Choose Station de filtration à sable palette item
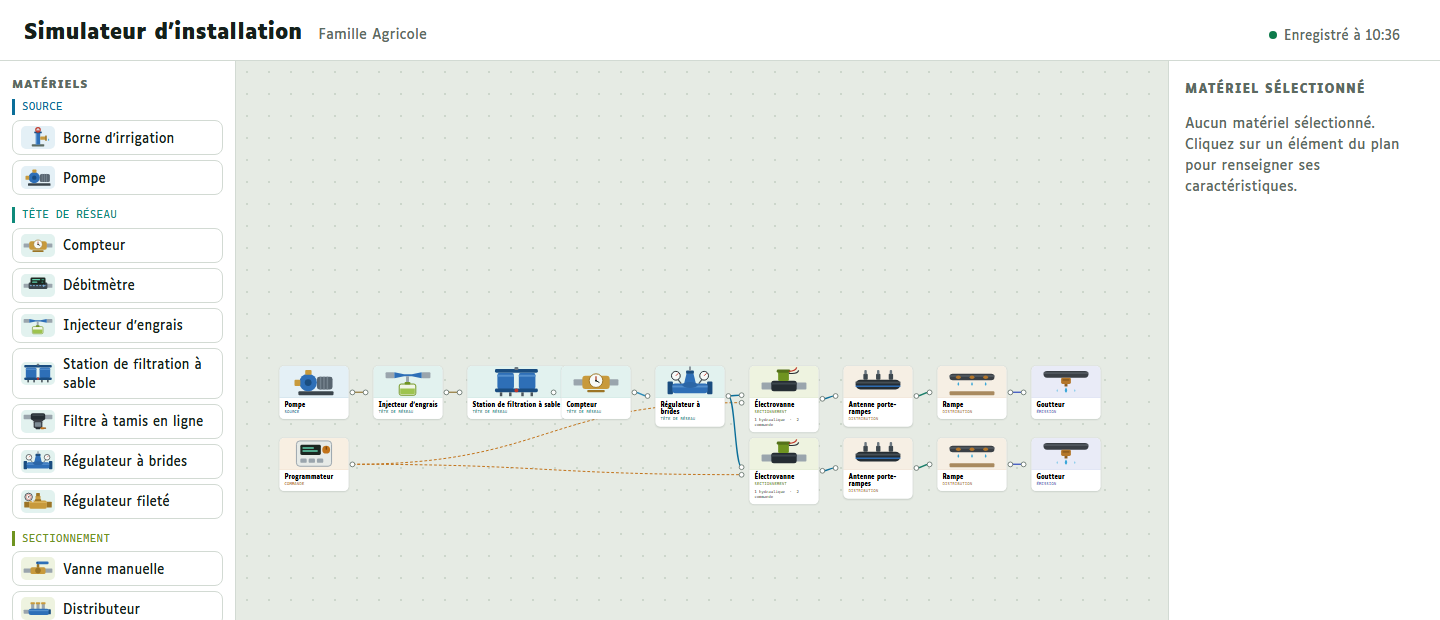The height and width of the screenshot is (620, 1440). [117, 373]
